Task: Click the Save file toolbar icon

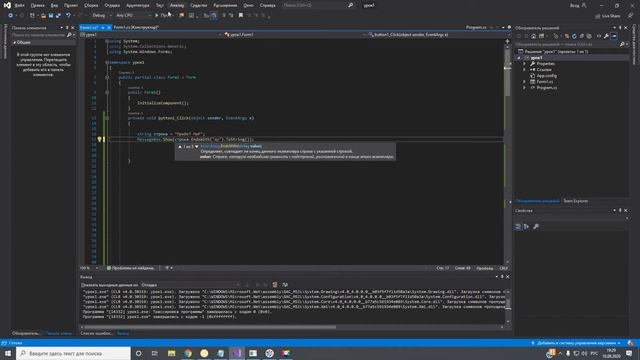Action: [x=51, y=16]
